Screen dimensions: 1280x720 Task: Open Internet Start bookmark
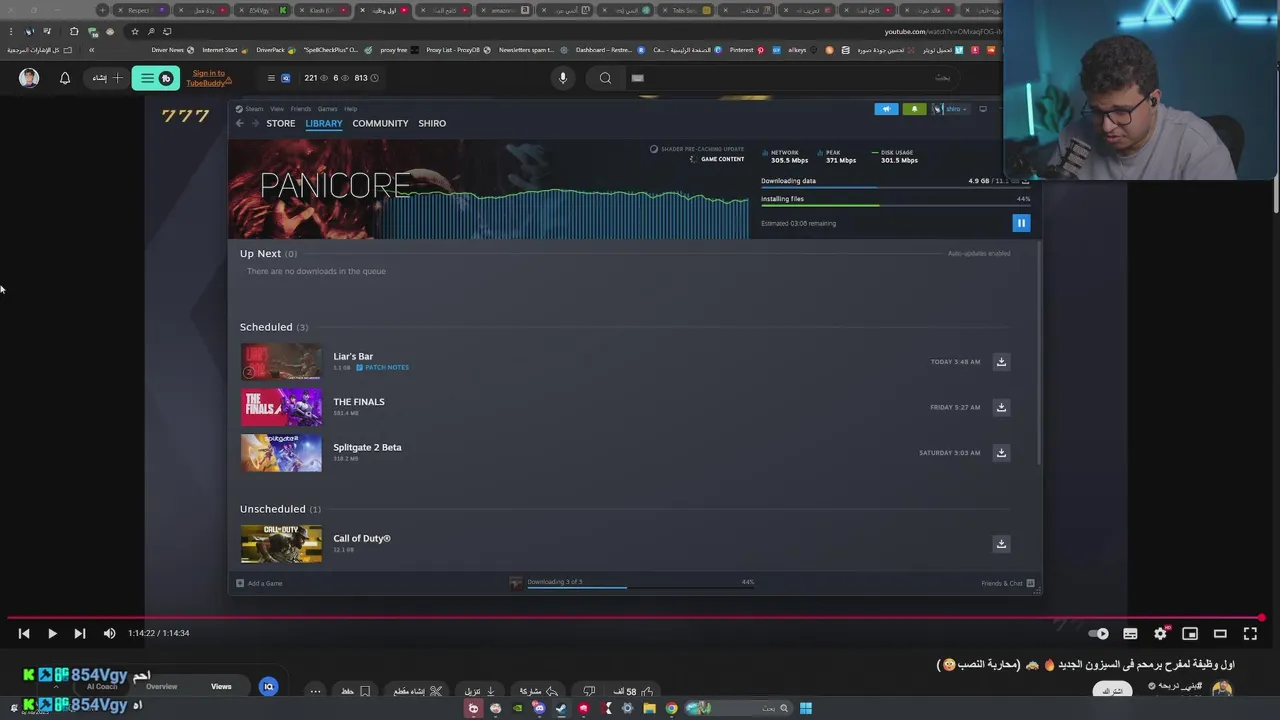(225, 50)
